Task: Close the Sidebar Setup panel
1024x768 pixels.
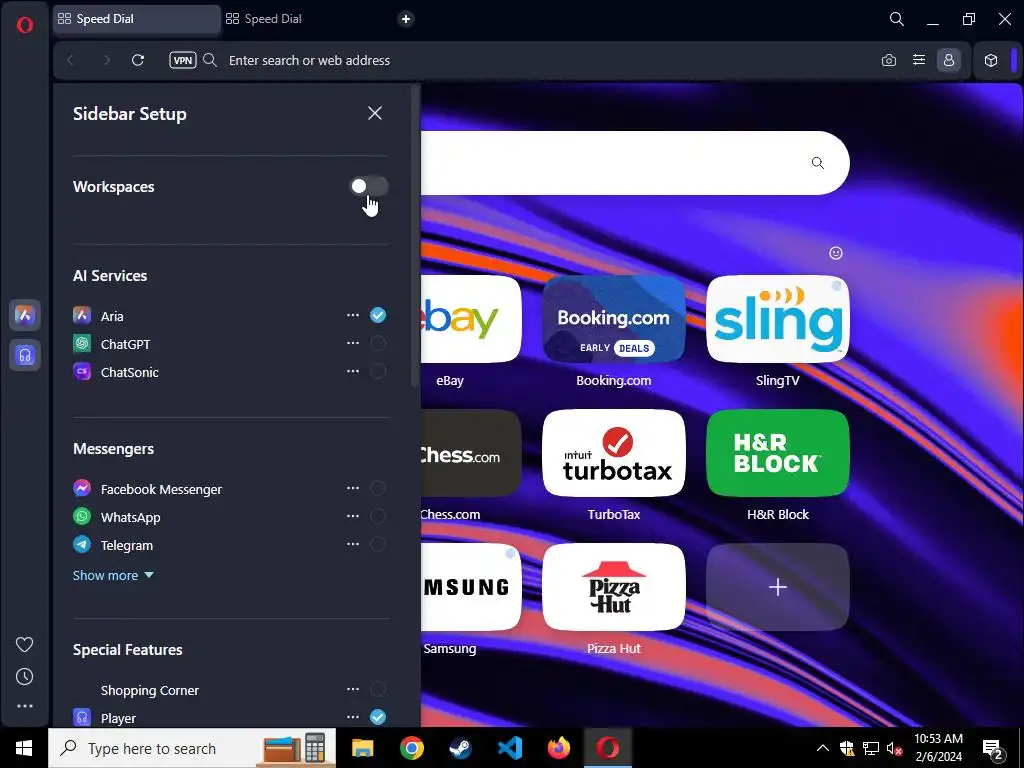Action: (x=375, y=113)
